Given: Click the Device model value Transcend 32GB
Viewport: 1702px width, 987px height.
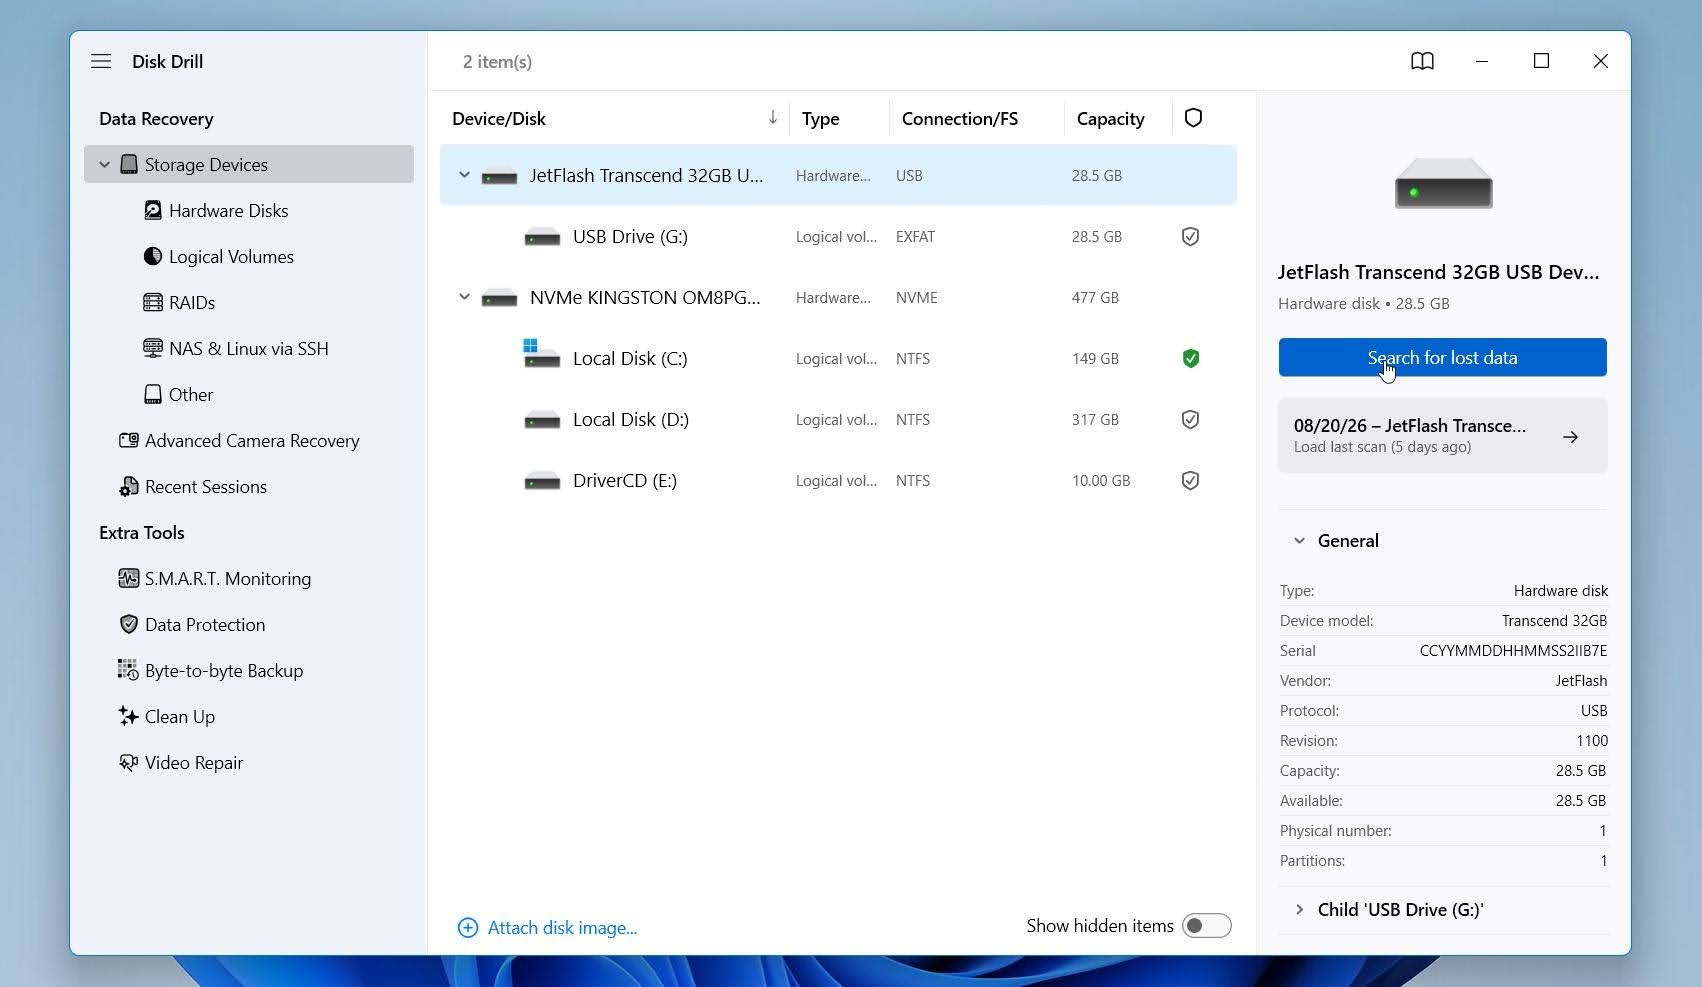Looking at the screenshot, I should click(x=1554, y=620).
